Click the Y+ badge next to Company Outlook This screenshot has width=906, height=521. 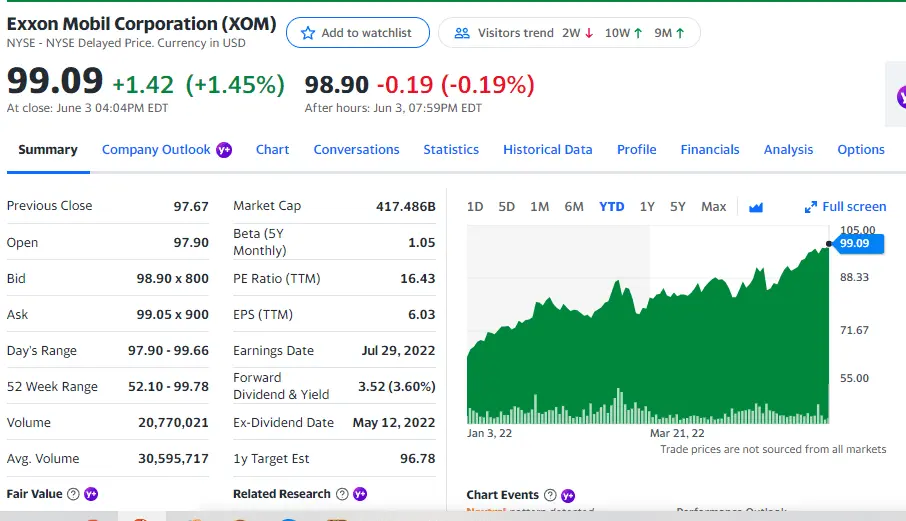coord(224,150)
